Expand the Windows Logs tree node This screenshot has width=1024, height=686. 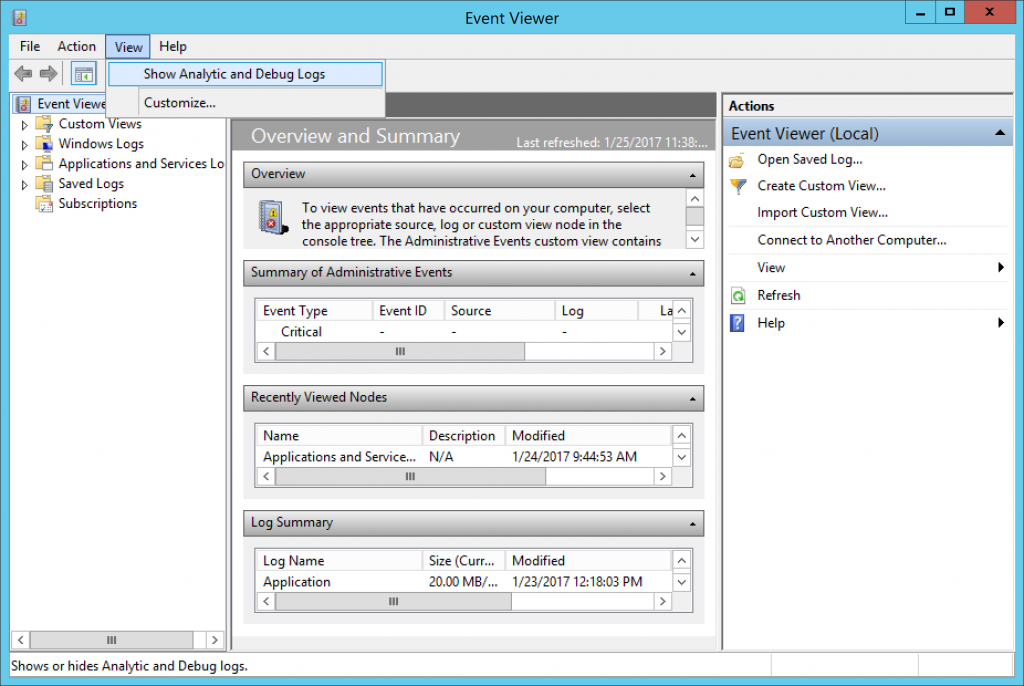(25, 143)
